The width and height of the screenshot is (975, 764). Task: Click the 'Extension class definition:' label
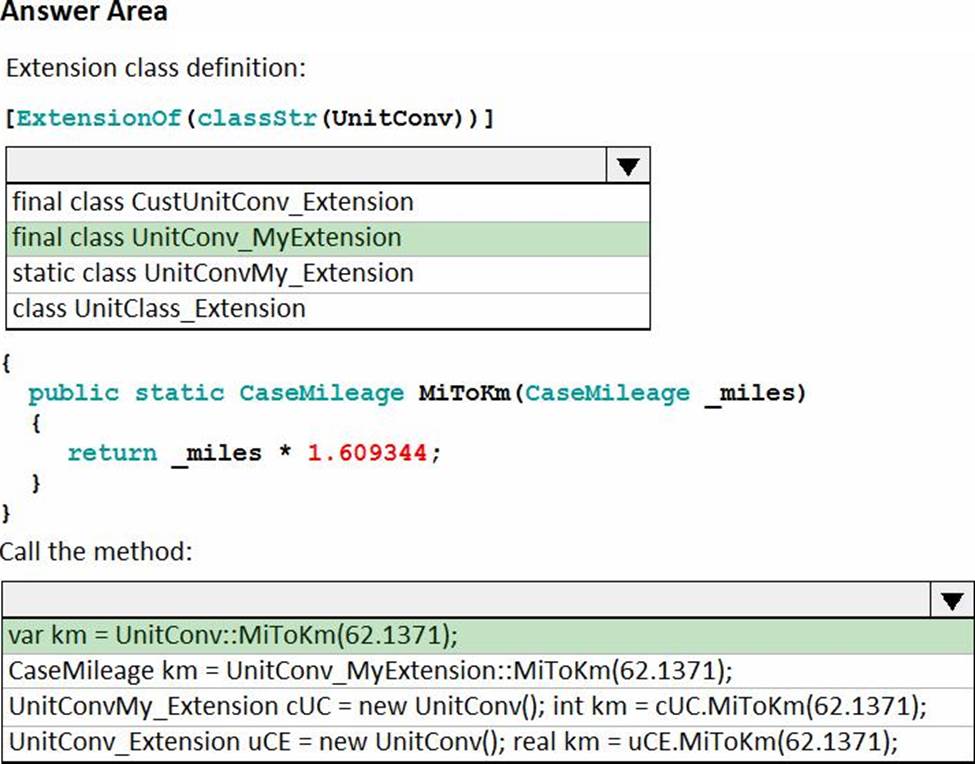click(x=155, y=69)
